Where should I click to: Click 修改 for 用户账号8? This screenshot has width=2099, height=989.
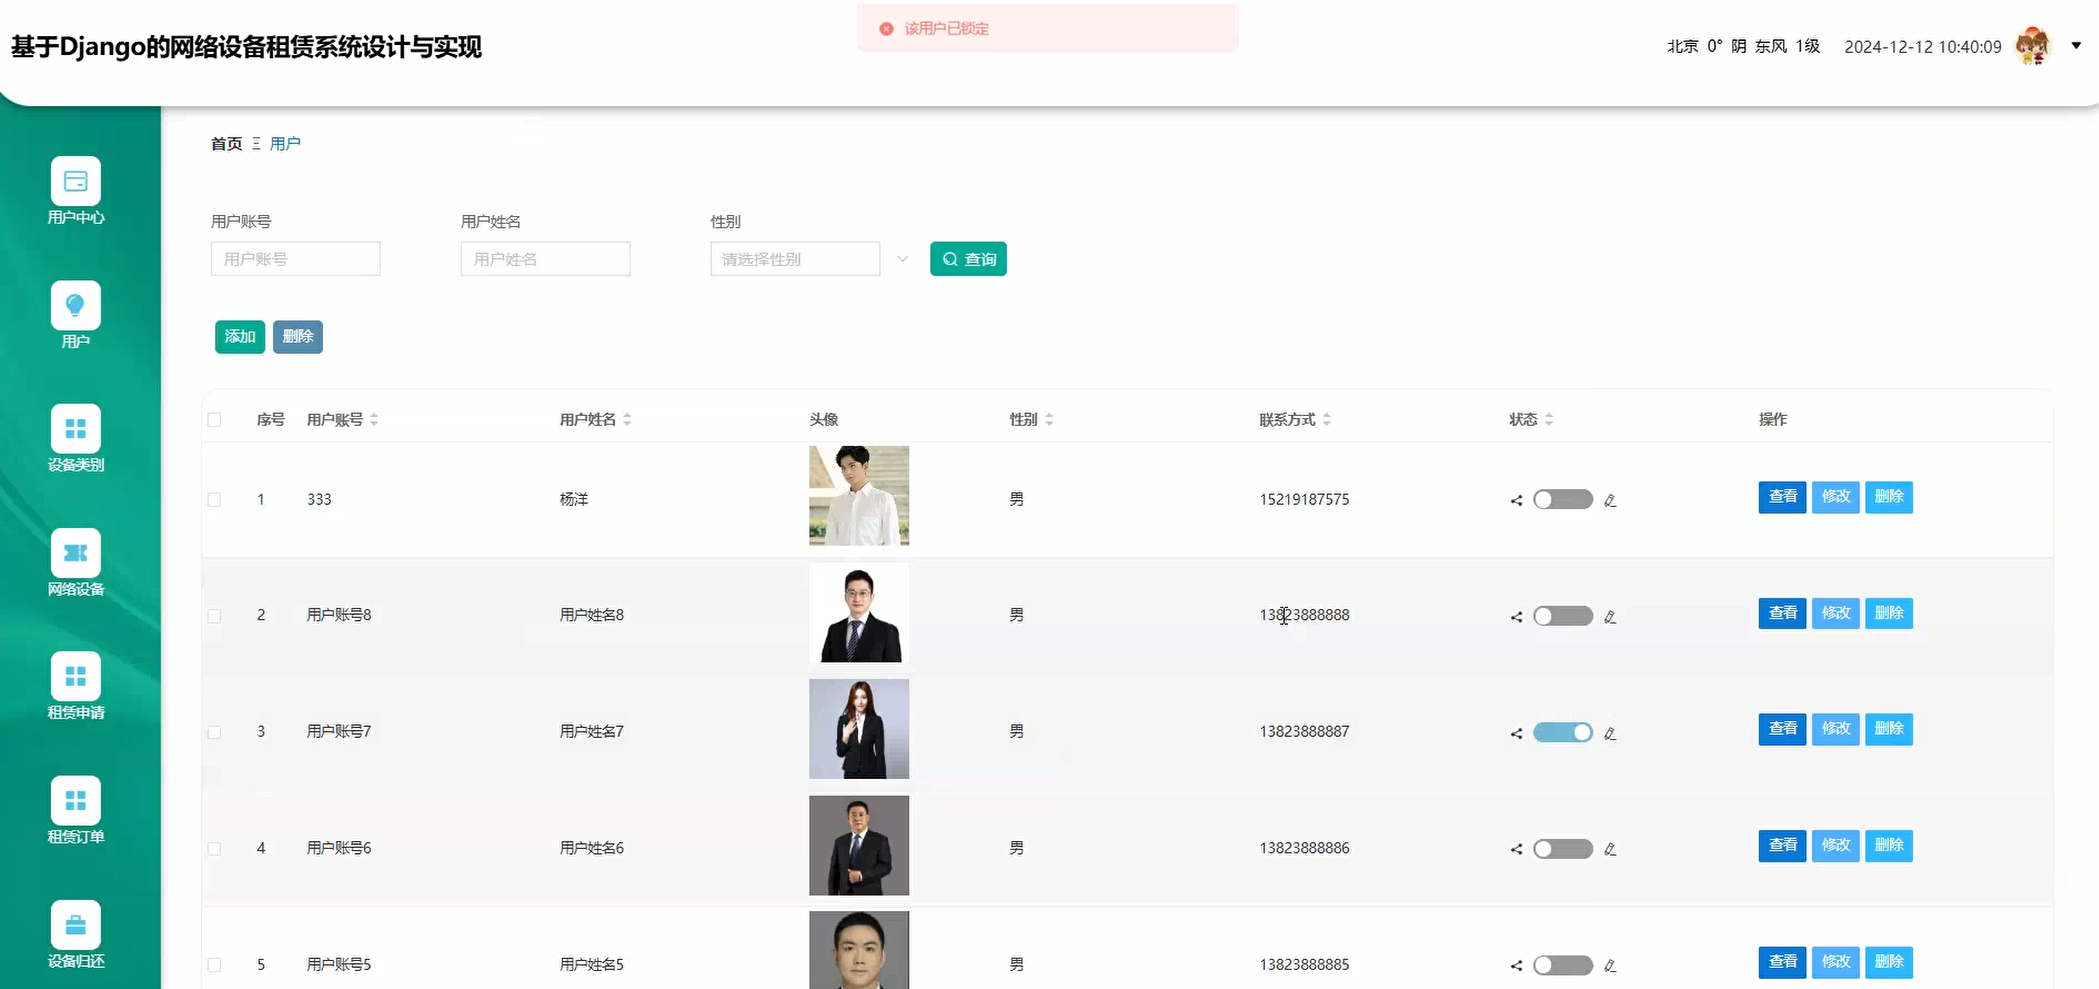(x=1836, y=613)
